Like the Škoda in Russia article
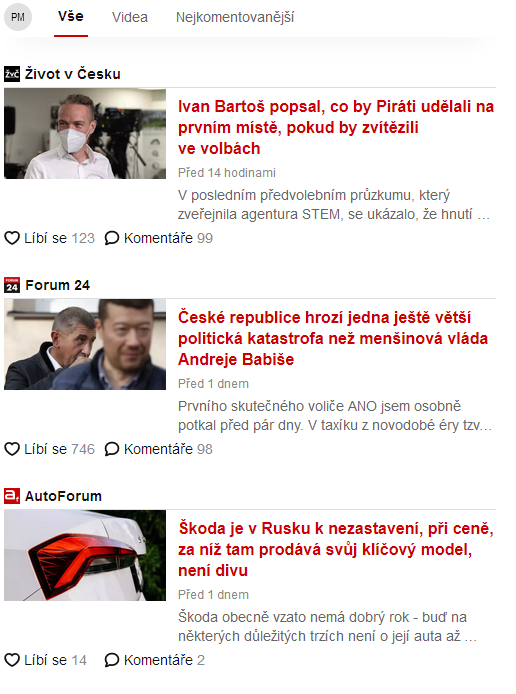This screenshot has height=694, width=516. [12, 660]
